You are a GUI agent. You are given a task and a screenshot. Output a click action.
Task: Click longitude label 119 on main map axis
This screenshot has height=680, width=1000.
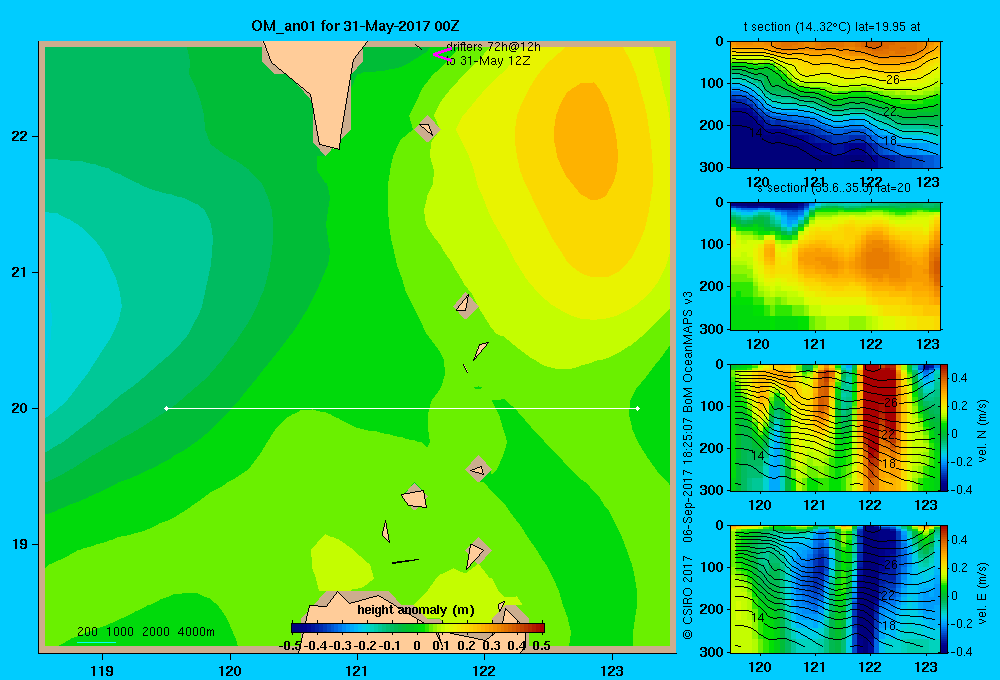(x=102, y=671)
